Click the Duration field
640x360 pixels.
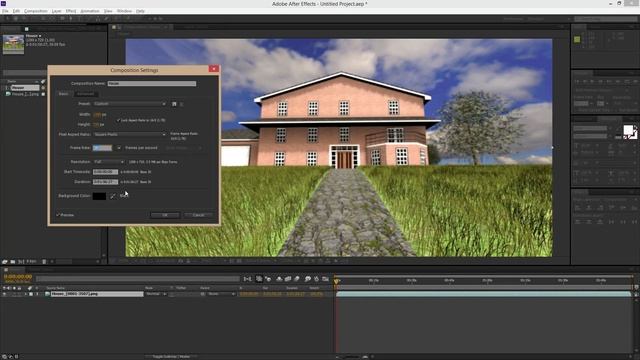coord(105,182)
